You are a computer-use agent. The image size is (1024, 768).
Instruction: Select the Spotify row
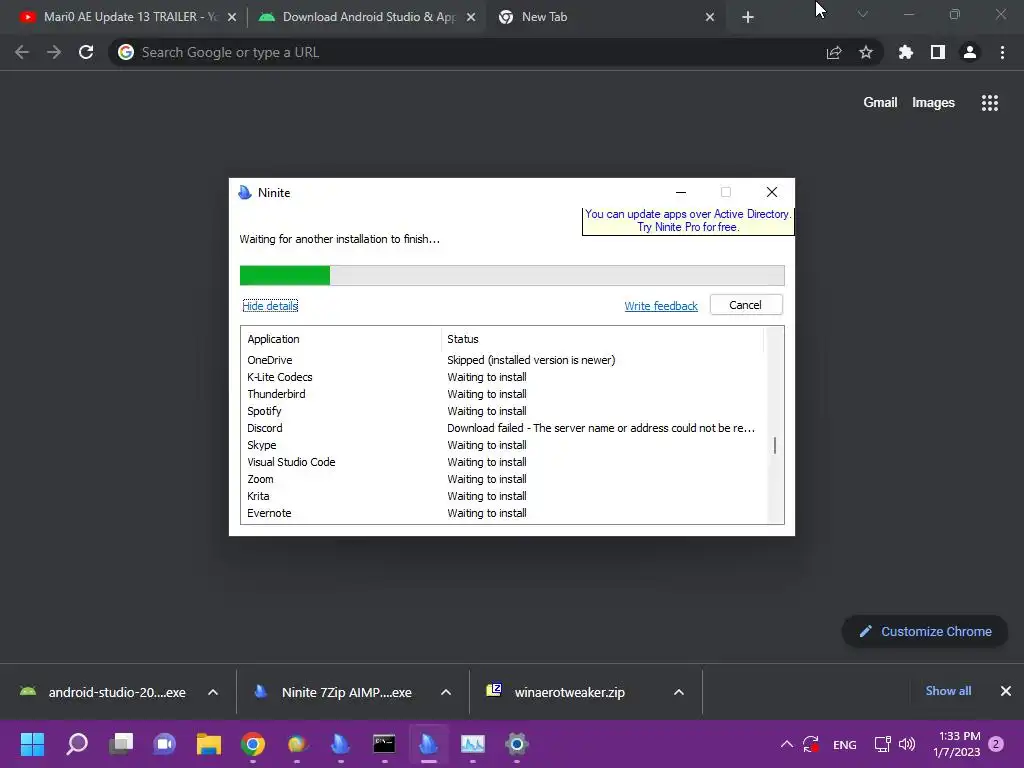[502, 411]
